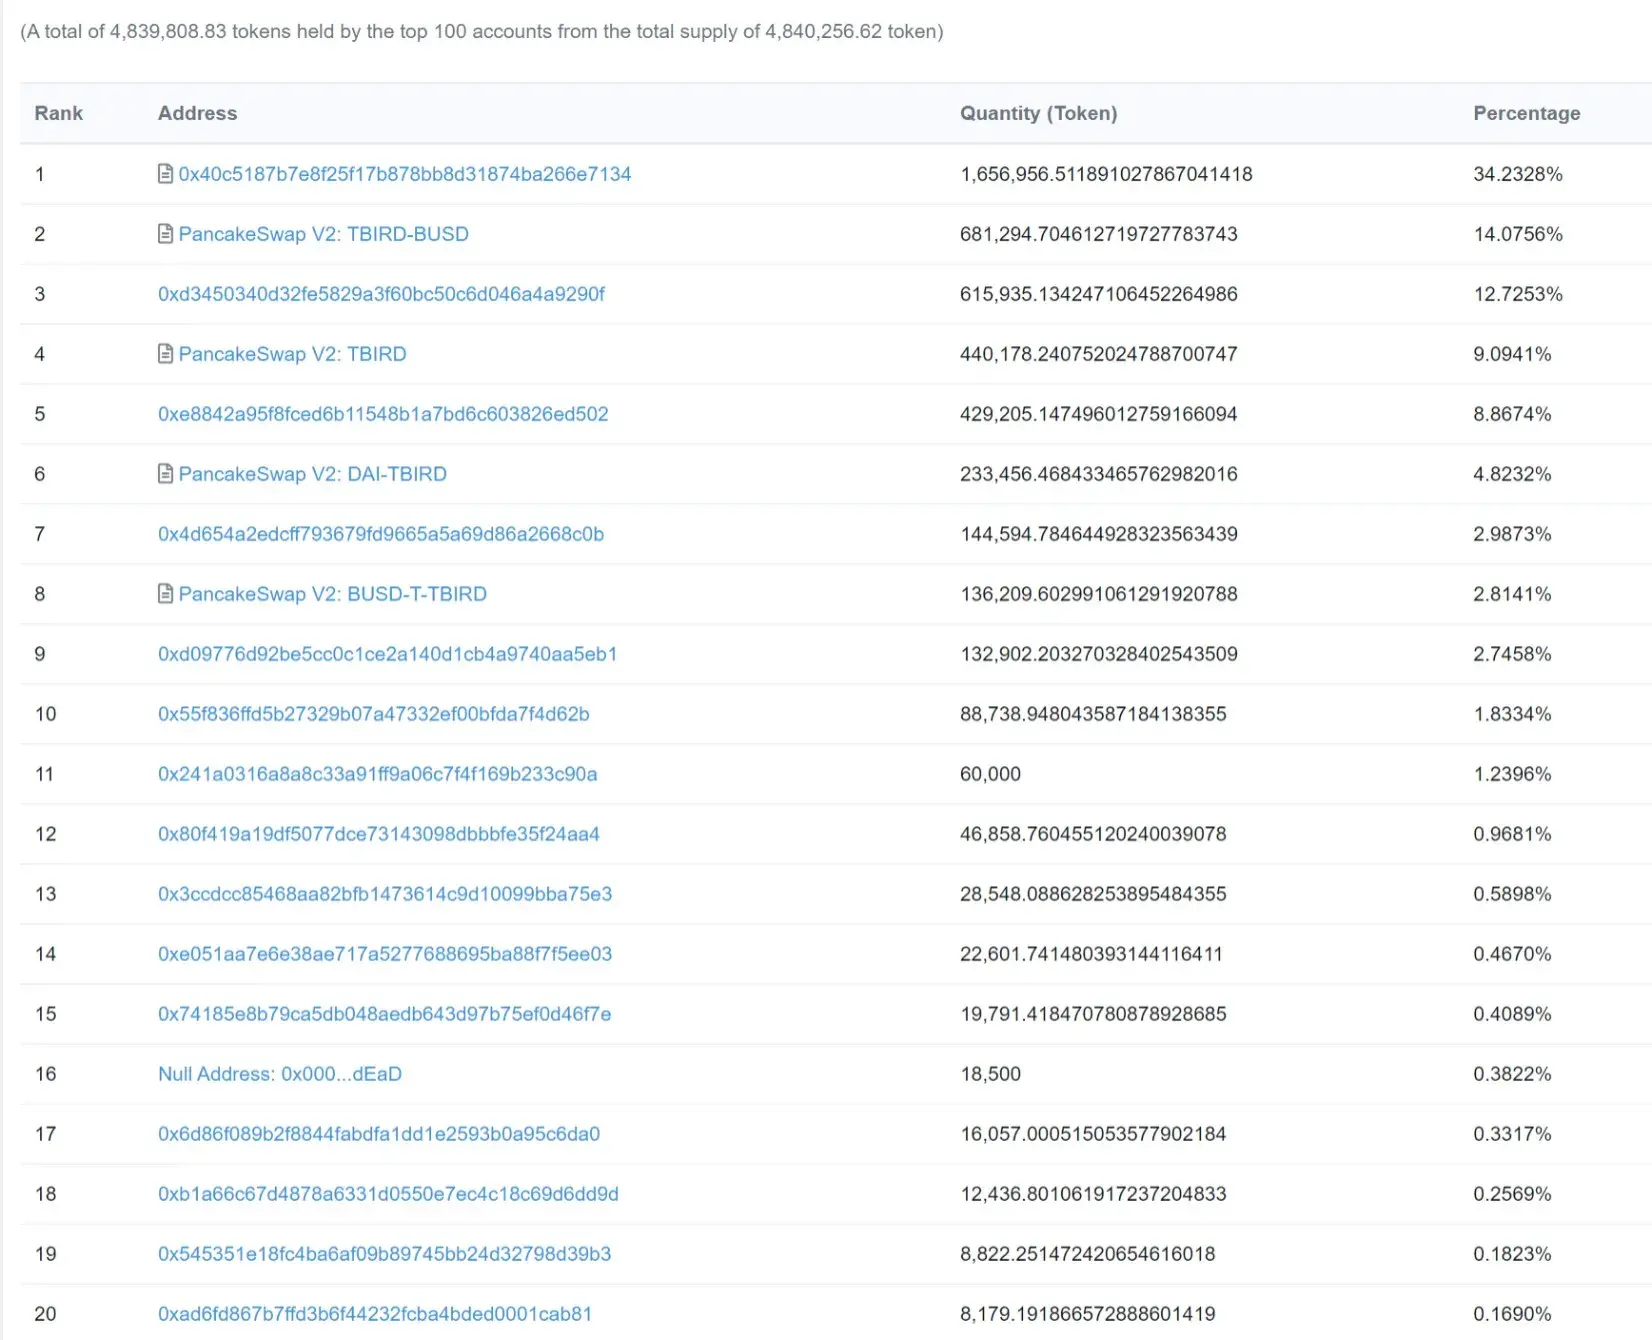Open address 0x4d654a2edcff793679fd9665a5a69d86a2668c0b
Viewport: 1652px width, 1340px height.
coord(381,534)
